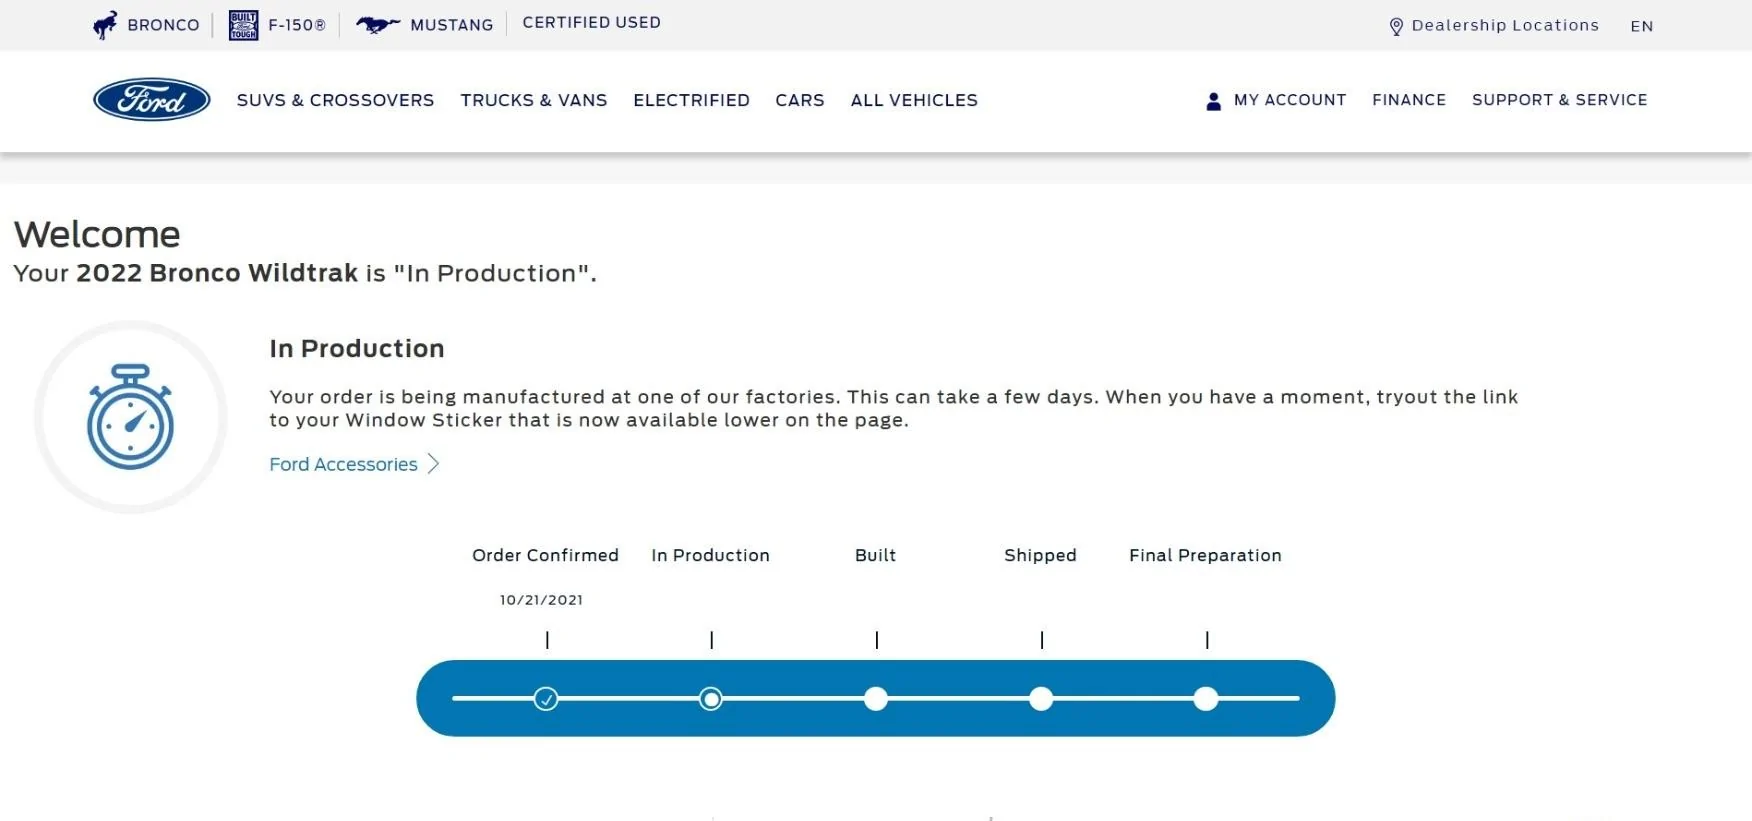
Task: Click the In Production stage label above tracker
Action: [x=710, y=555]
